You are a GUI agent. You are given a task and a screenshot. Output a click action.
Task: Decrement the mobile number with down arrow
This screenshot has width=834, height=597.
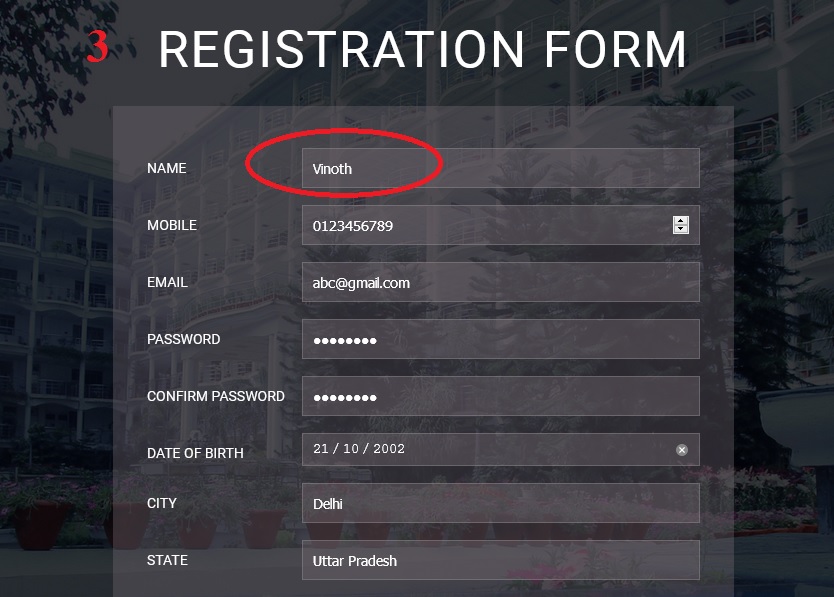tap(681, 230)
